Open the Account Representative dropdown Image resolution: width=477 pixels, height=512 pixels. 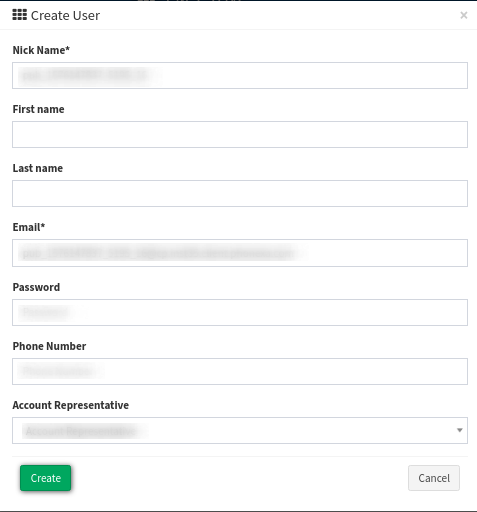pyautogui.click(x=240, y=430)
